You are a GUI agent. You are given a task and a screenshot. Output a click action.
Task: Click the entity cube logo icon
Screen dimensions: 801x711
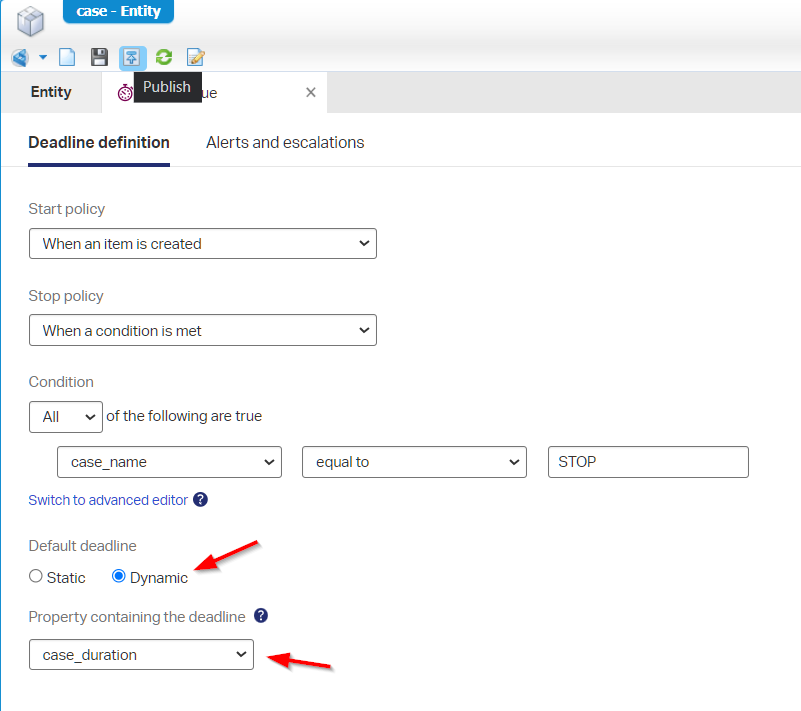click(x=31, y=20)
